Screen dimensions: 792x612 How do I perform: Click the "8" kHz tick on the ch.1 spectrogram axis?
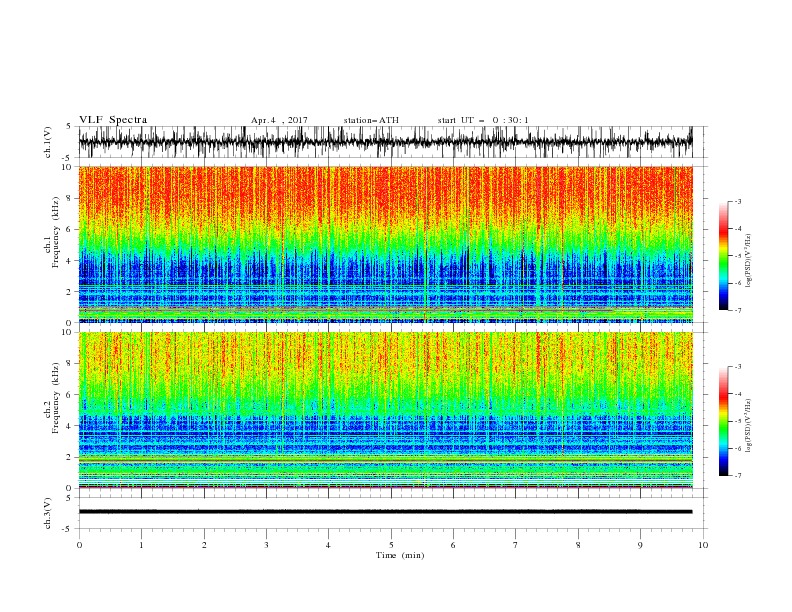click(70, 198)
